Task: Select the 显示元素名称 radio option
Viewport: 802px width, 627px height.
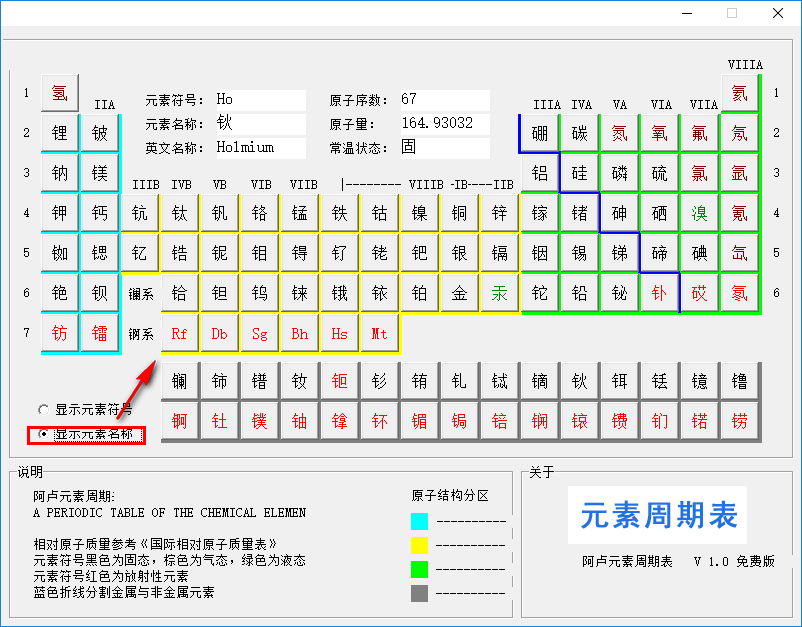Action: coord(43,435)
